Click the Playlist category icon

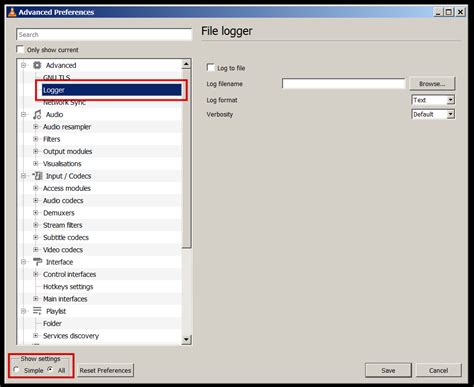[x=37, y=311]
